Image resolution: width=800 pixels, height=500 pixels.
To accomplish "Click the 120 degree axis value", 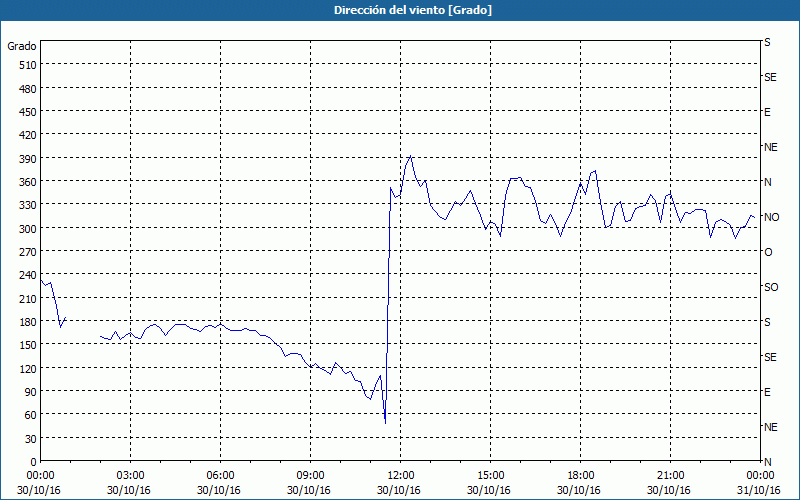I will [x=28, y=369].
